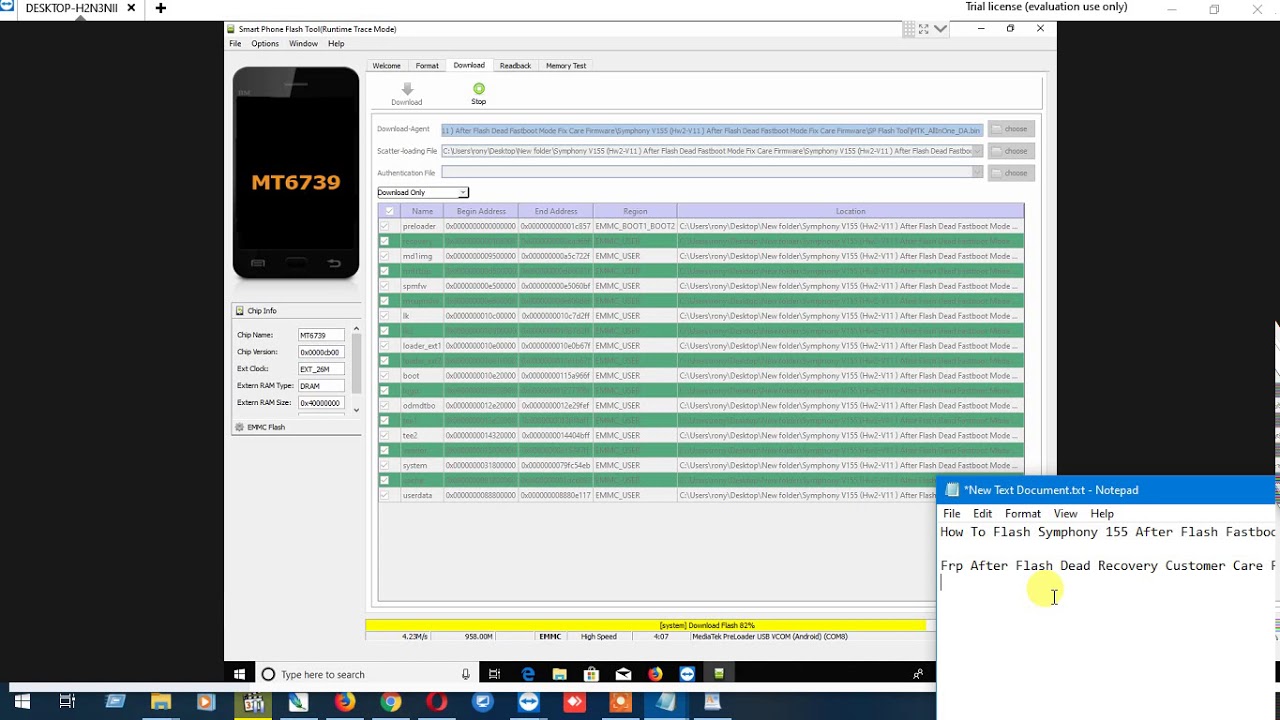
Task: Open Chrome on the outer taskbar
Action: pos(391,702)
